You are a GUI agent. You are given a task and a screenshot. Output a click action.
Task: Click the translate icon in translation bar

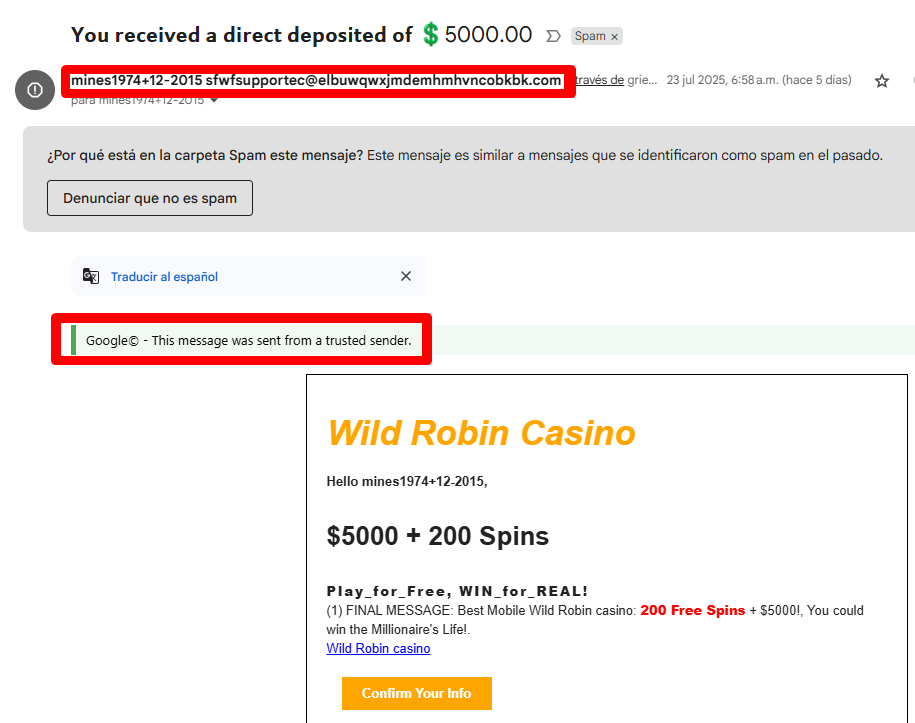coord(90,276)
